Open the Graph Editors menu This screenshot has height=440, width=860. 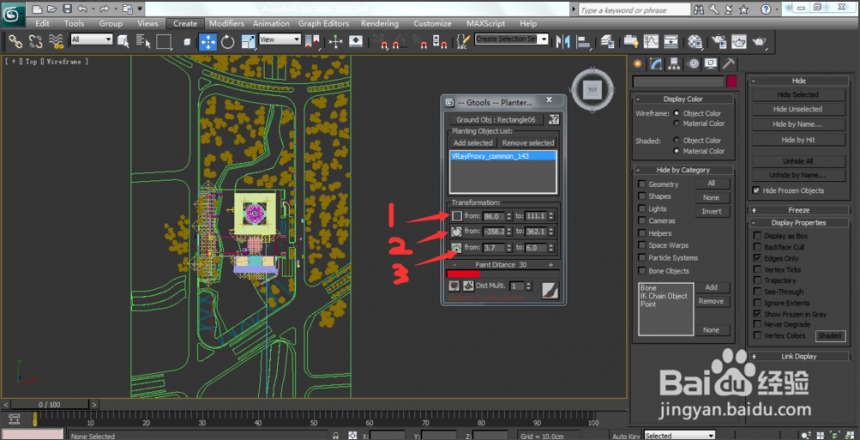point(324,24)
